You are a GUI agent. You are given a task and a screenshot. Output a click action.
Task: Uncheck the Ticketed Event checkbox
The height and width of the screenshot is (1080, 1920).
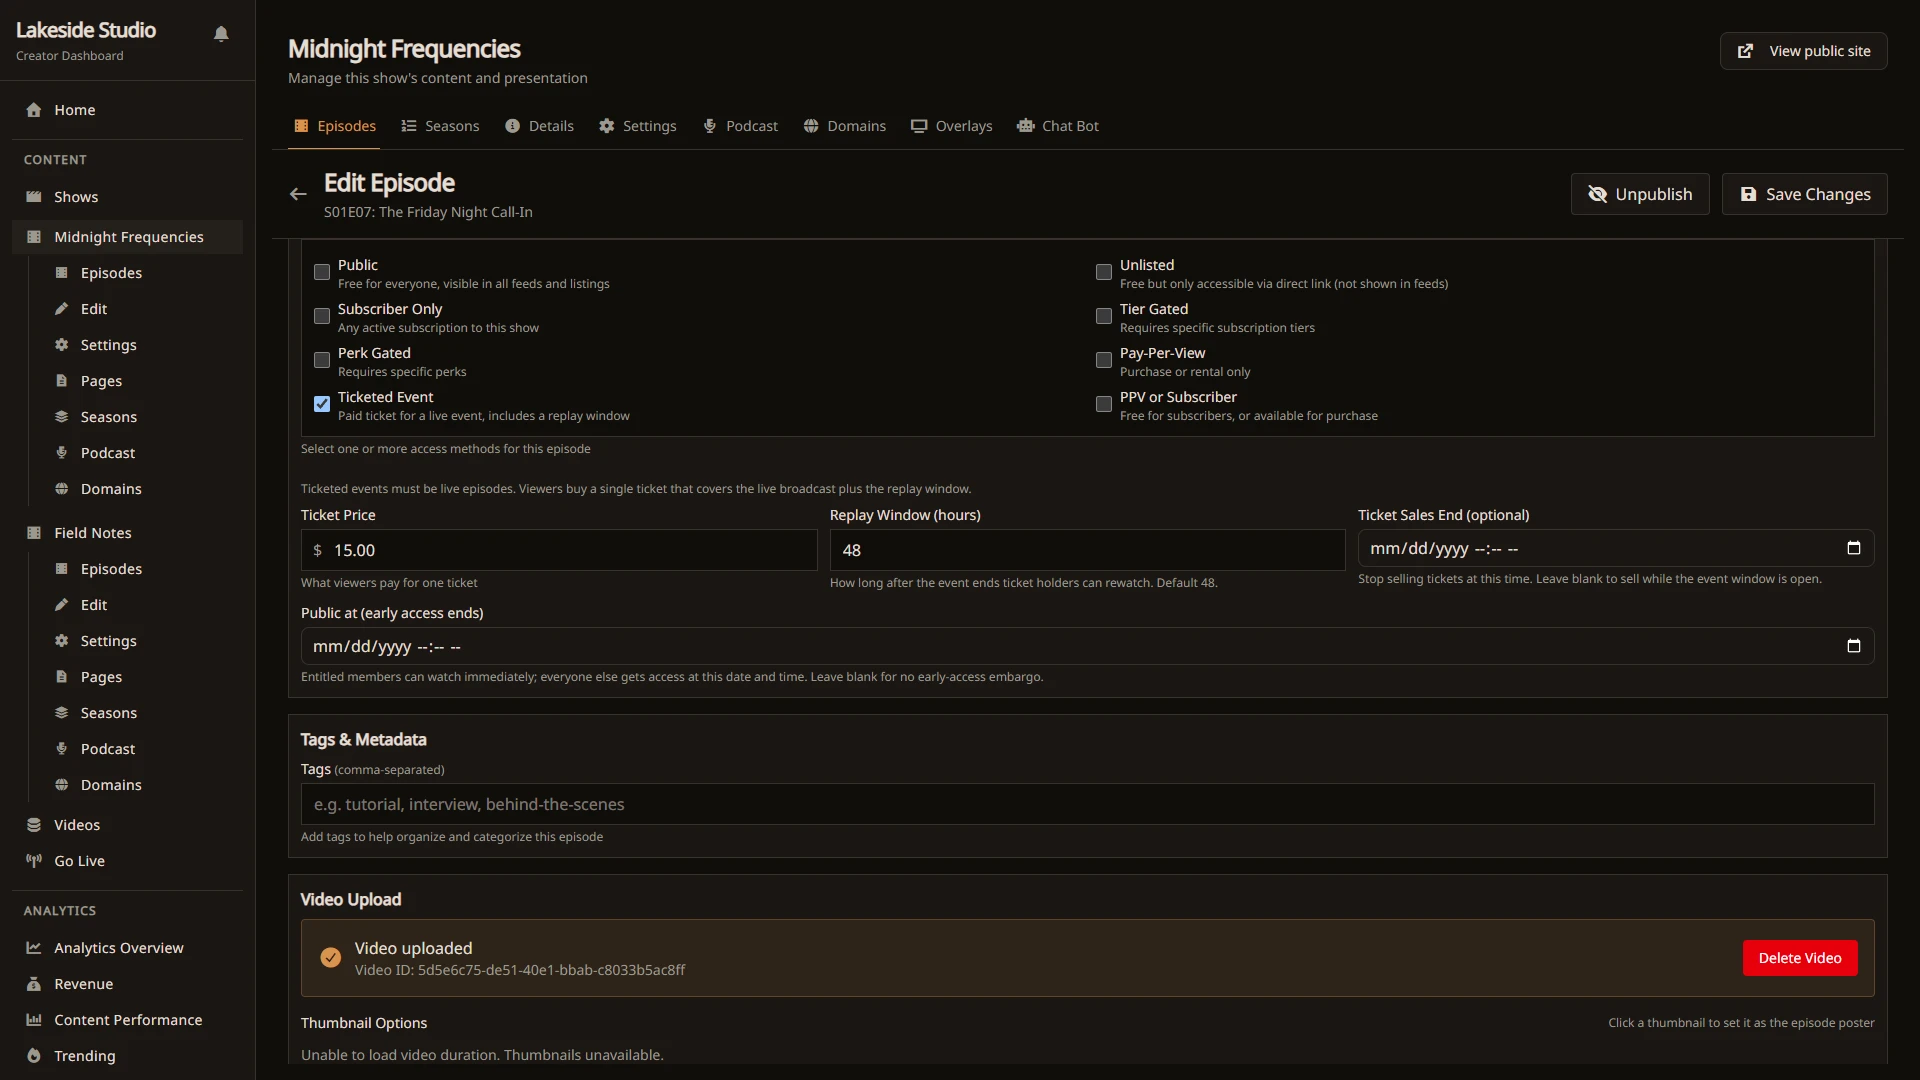coord(322,404)
